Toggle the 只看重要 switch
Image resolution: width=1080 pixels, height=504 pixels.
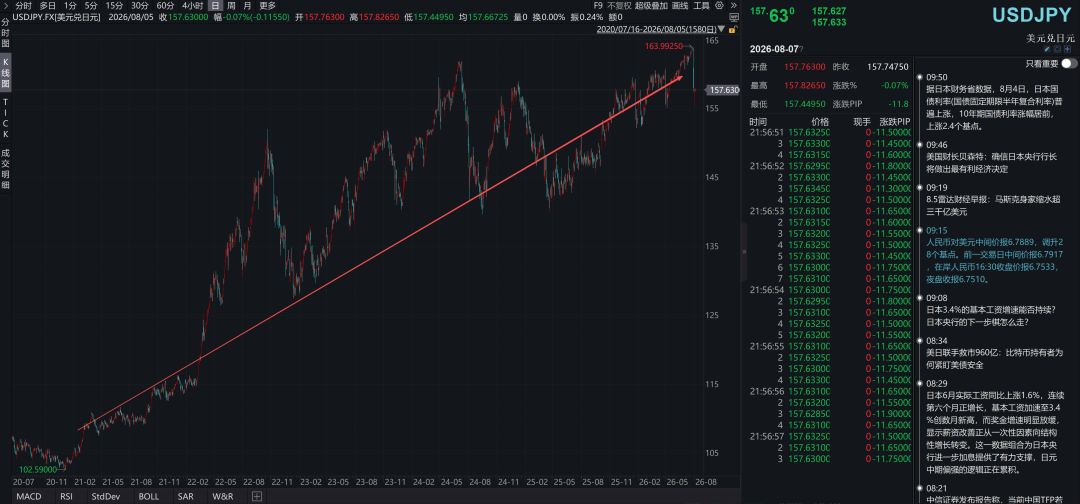coord(1070,63)
